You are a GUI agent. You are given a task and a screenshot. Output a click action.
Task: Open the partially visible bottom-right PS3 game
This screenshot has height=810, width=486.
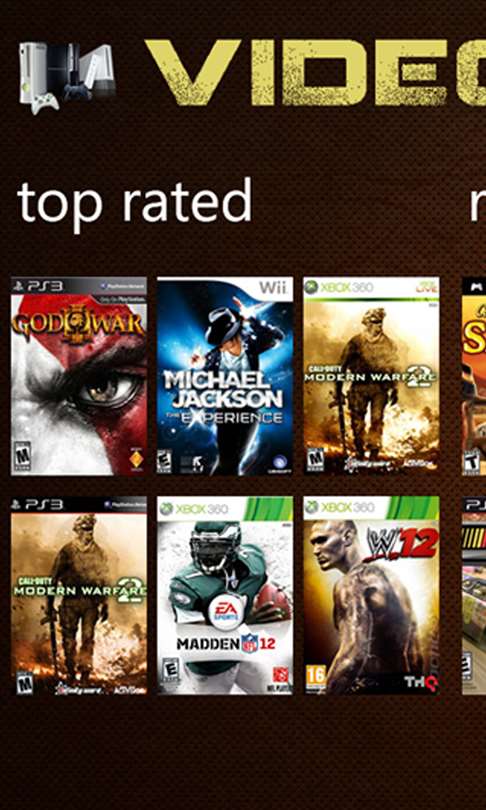click(x=474, y=596)
